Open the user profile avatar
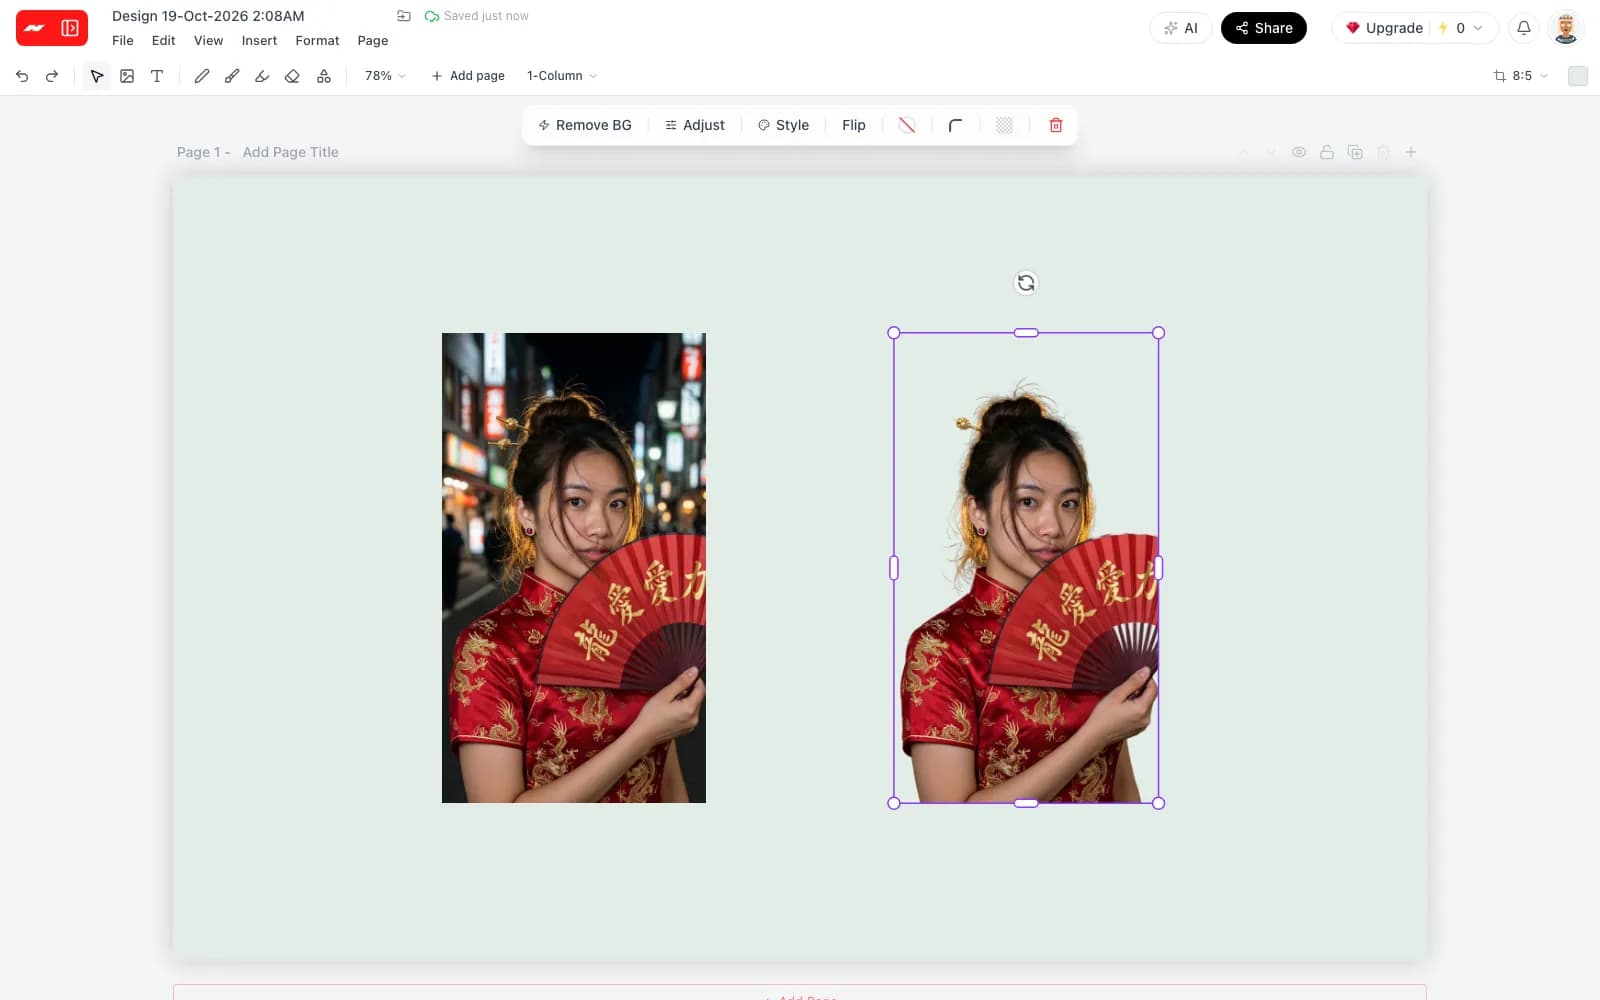The image size is (1600, 1000). click(1566, 28)
